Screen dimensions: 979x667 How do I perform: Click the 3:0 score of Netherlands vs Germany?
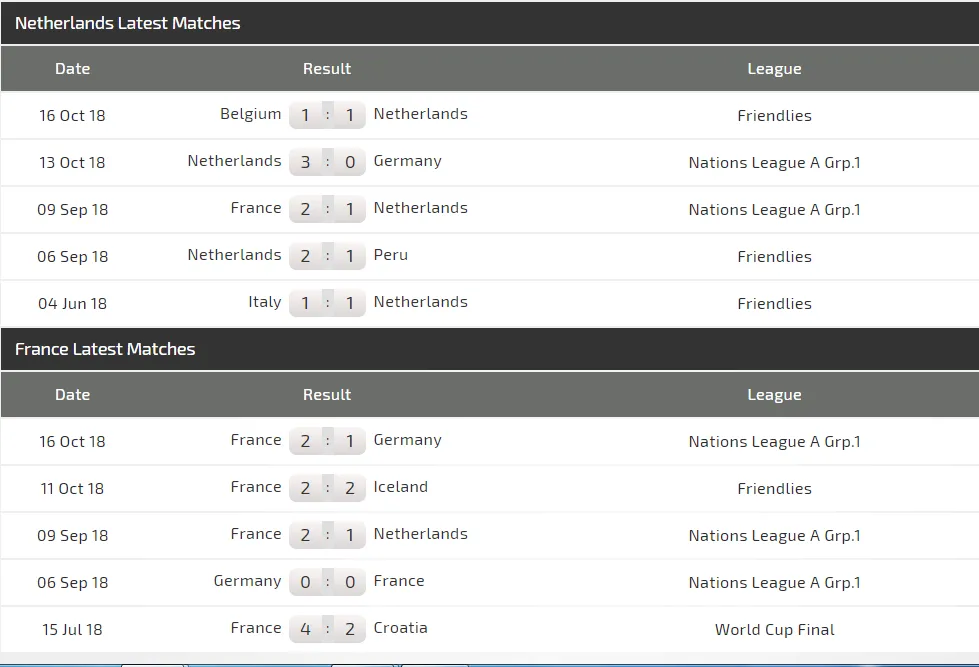click(x=327, y=162)
